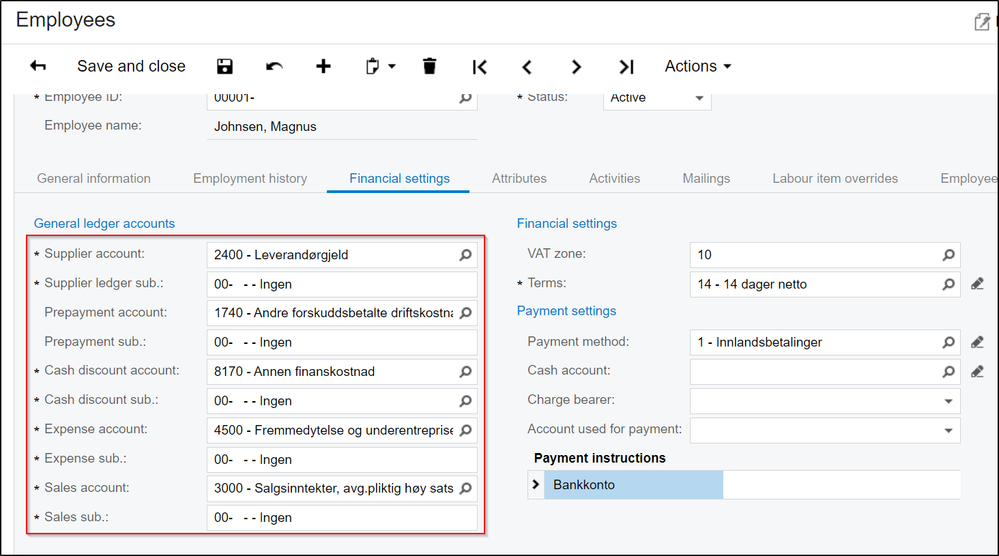Open the Attributes tab
Screen dimensions: 999x556
[x=519, y=178]
